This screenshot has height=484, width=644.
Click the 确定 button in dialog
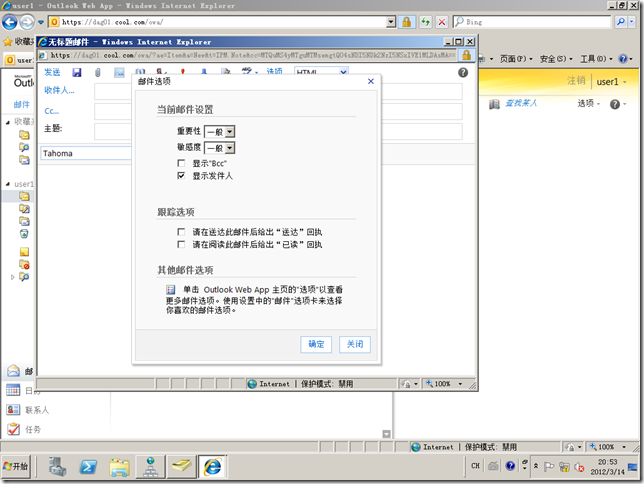coord(316,344)
